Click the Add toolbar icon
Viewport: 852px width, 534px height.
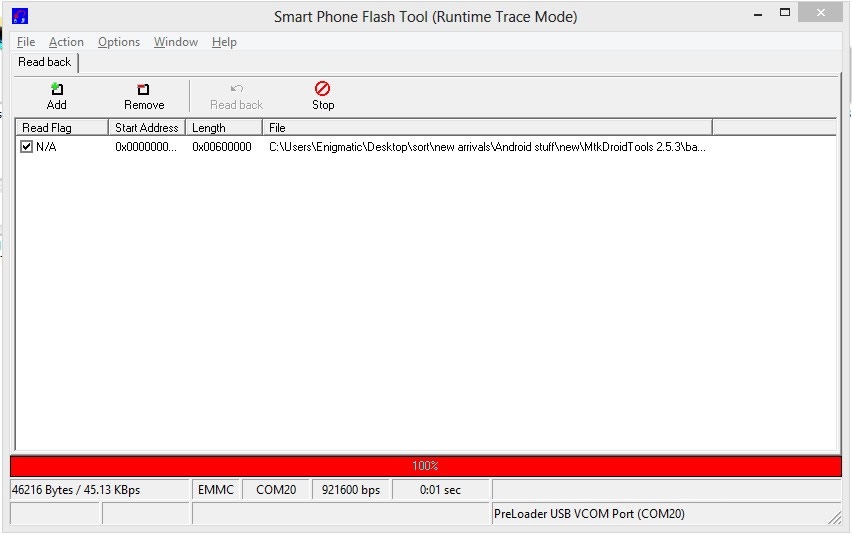click(57, 89)
